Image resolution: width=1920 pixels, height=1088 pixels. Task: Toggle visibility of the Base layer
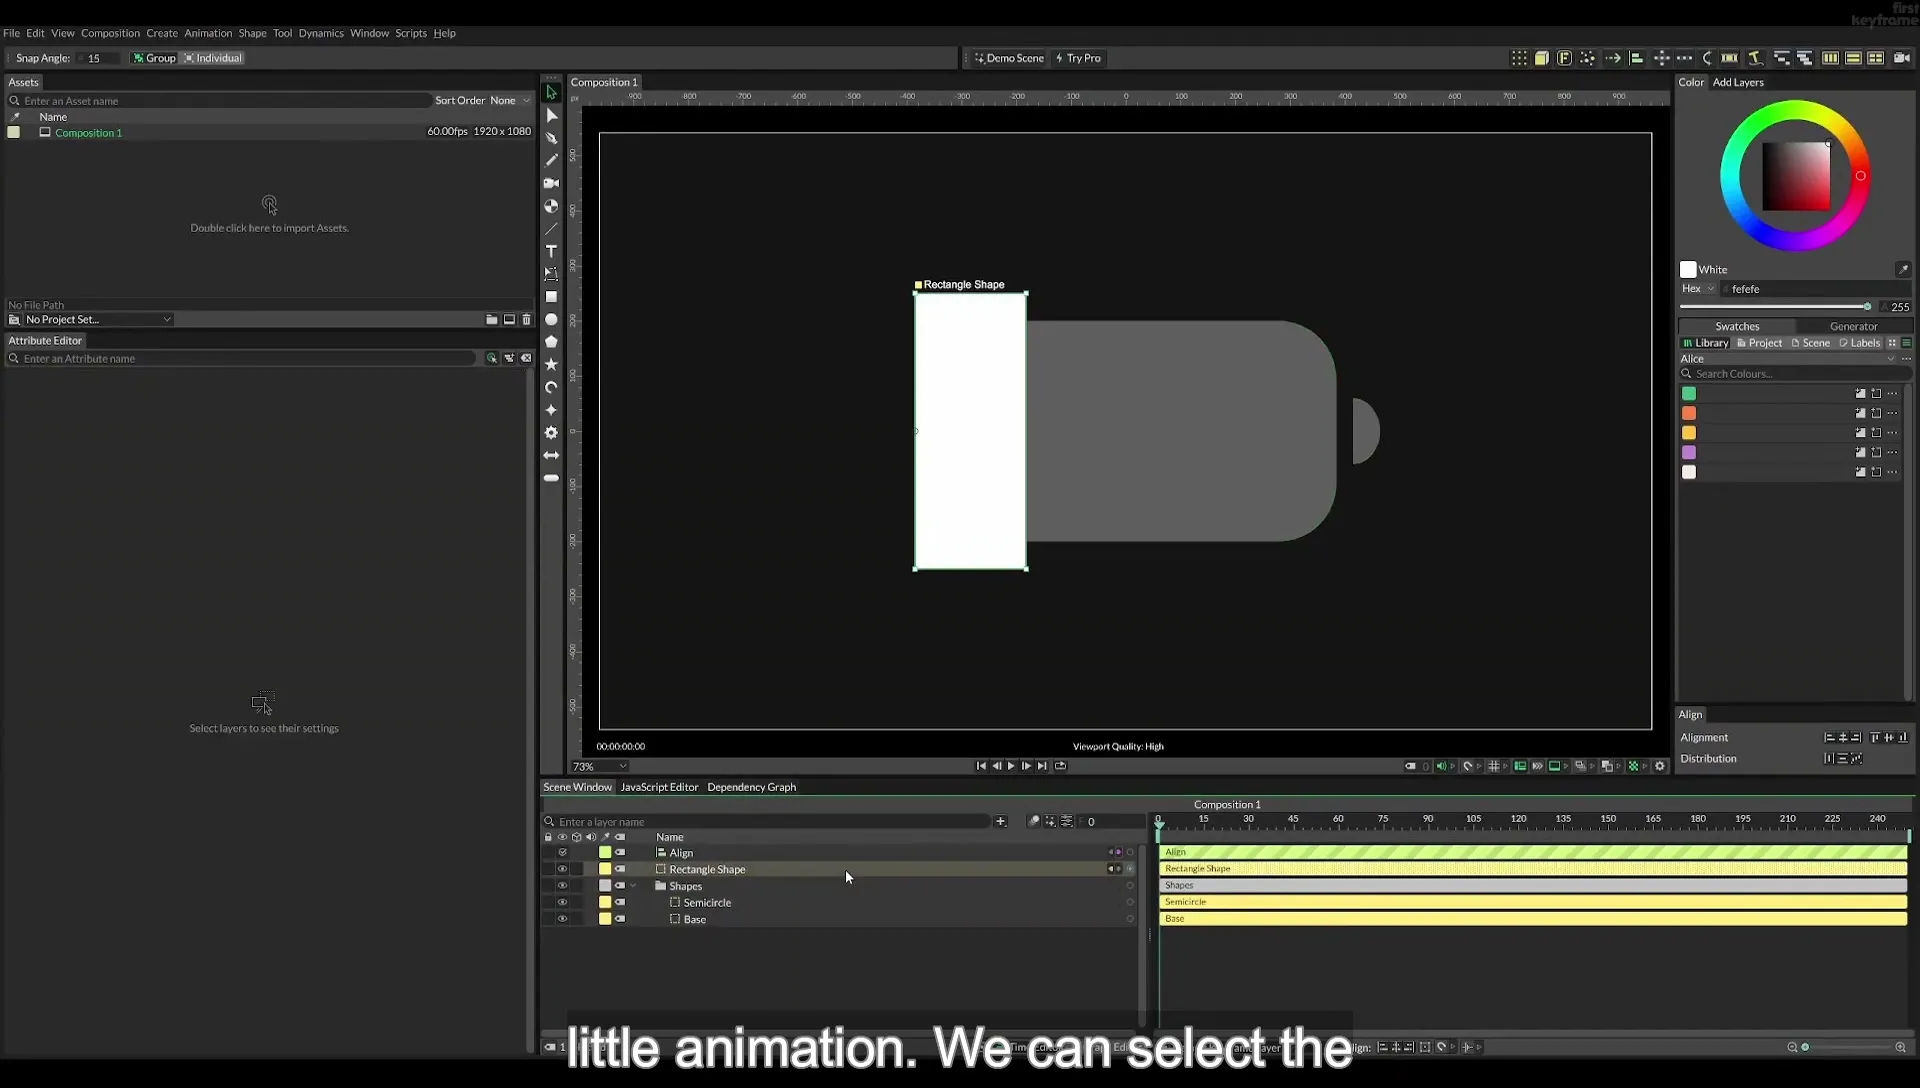[x=562, y=919]
